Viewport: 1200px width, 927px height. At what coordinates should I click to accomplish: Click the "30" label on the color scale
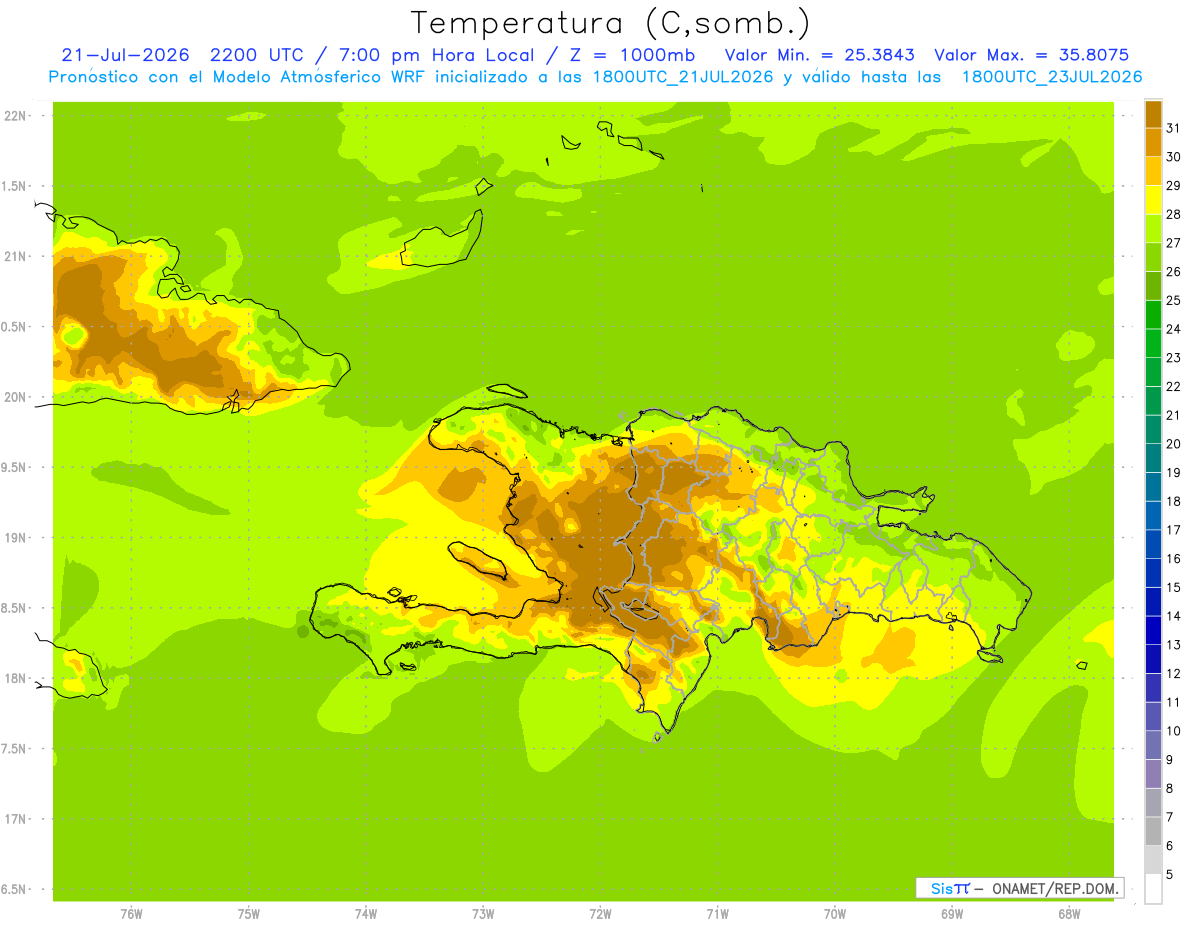(1174, 157)
